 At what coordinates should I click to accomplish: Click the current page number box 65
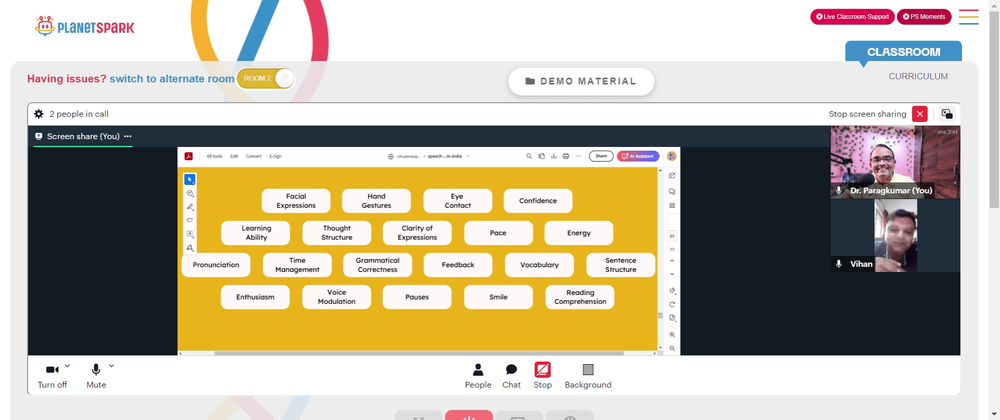click(672, 236)
